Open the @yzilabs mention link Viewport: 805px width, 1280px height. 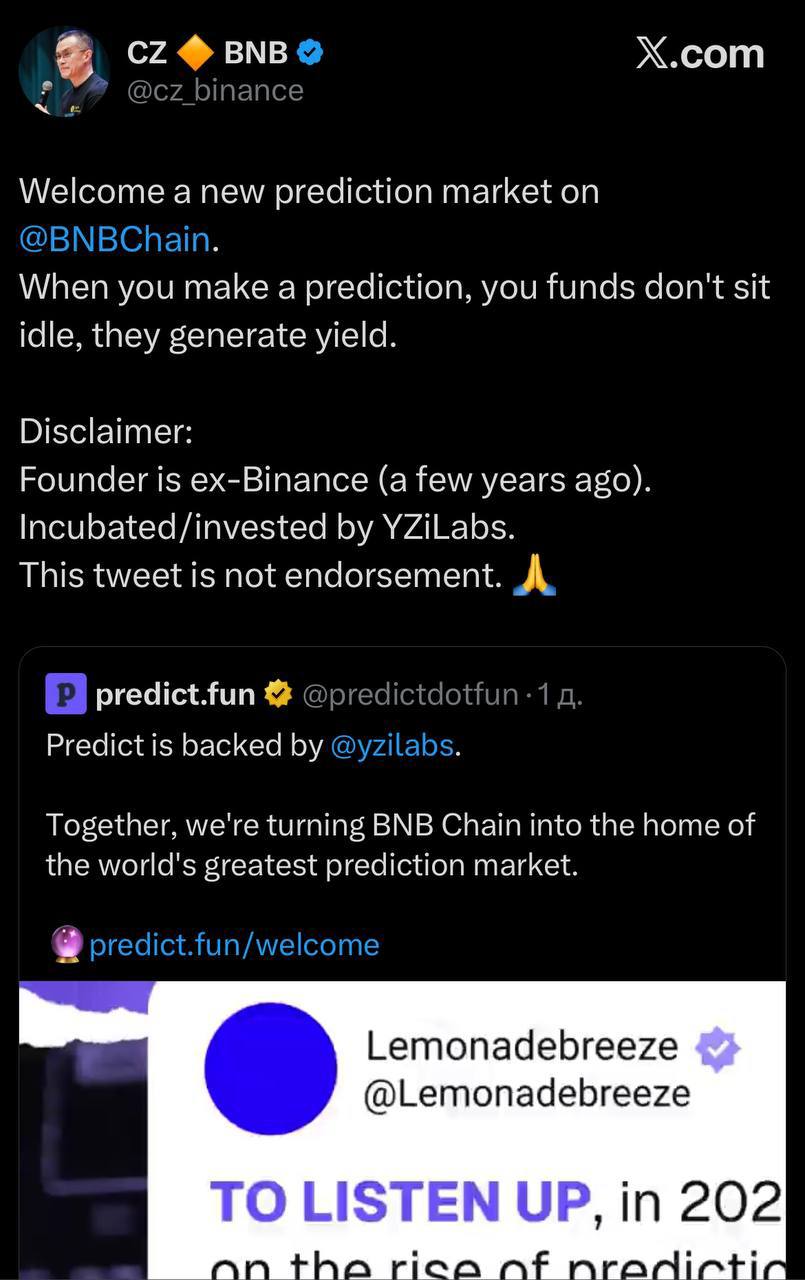tap(392, 745)
